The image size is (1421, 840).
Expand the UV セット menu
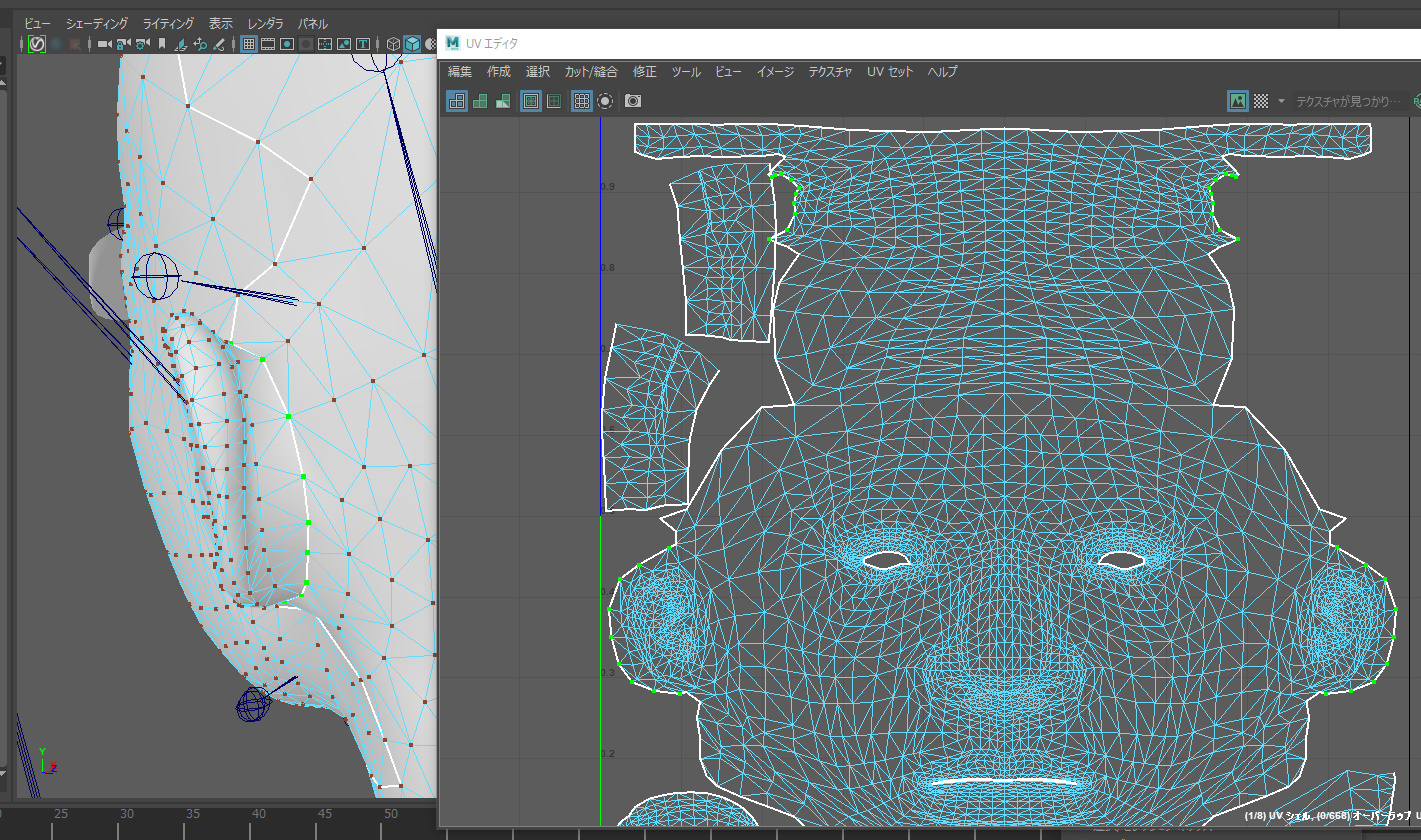(x=889, y=72)
